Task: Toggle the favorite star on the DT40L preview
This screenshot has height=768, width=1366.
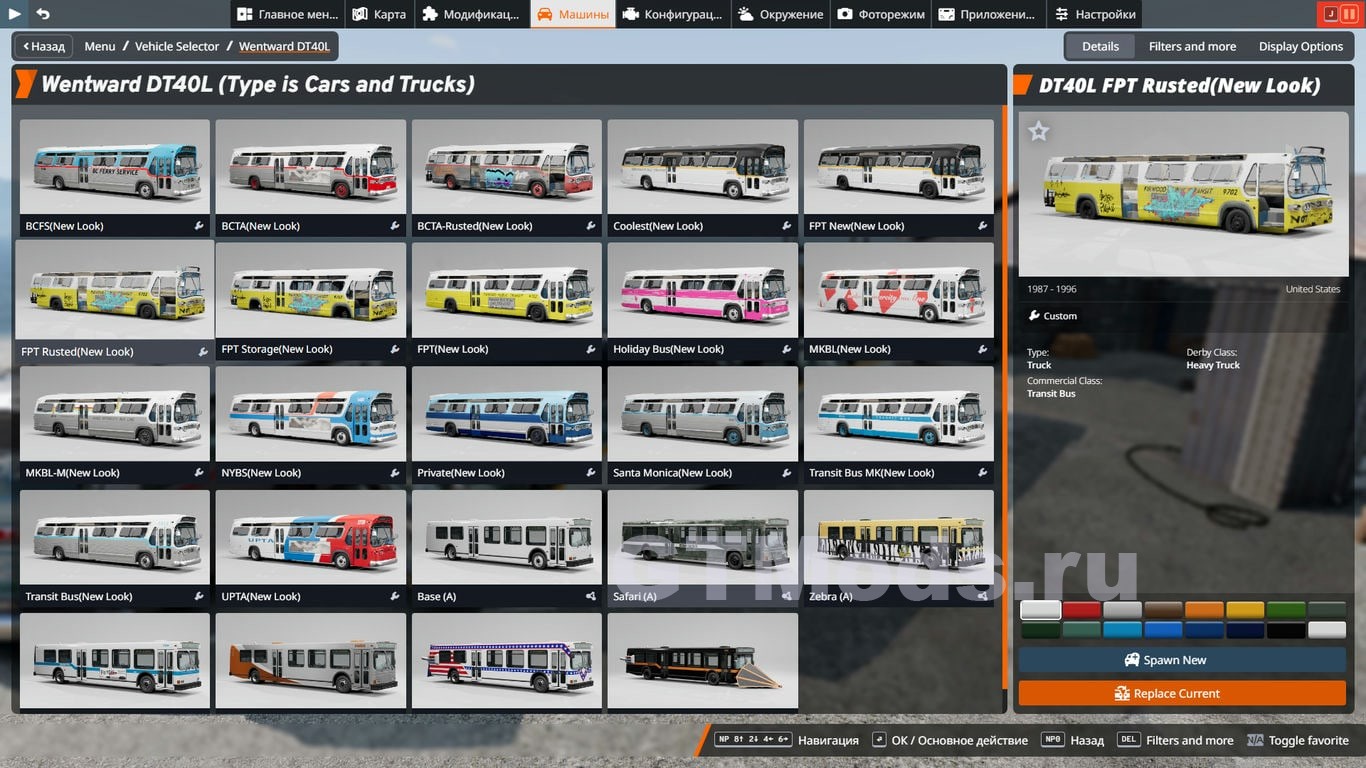Action: tap(1039, 131)
